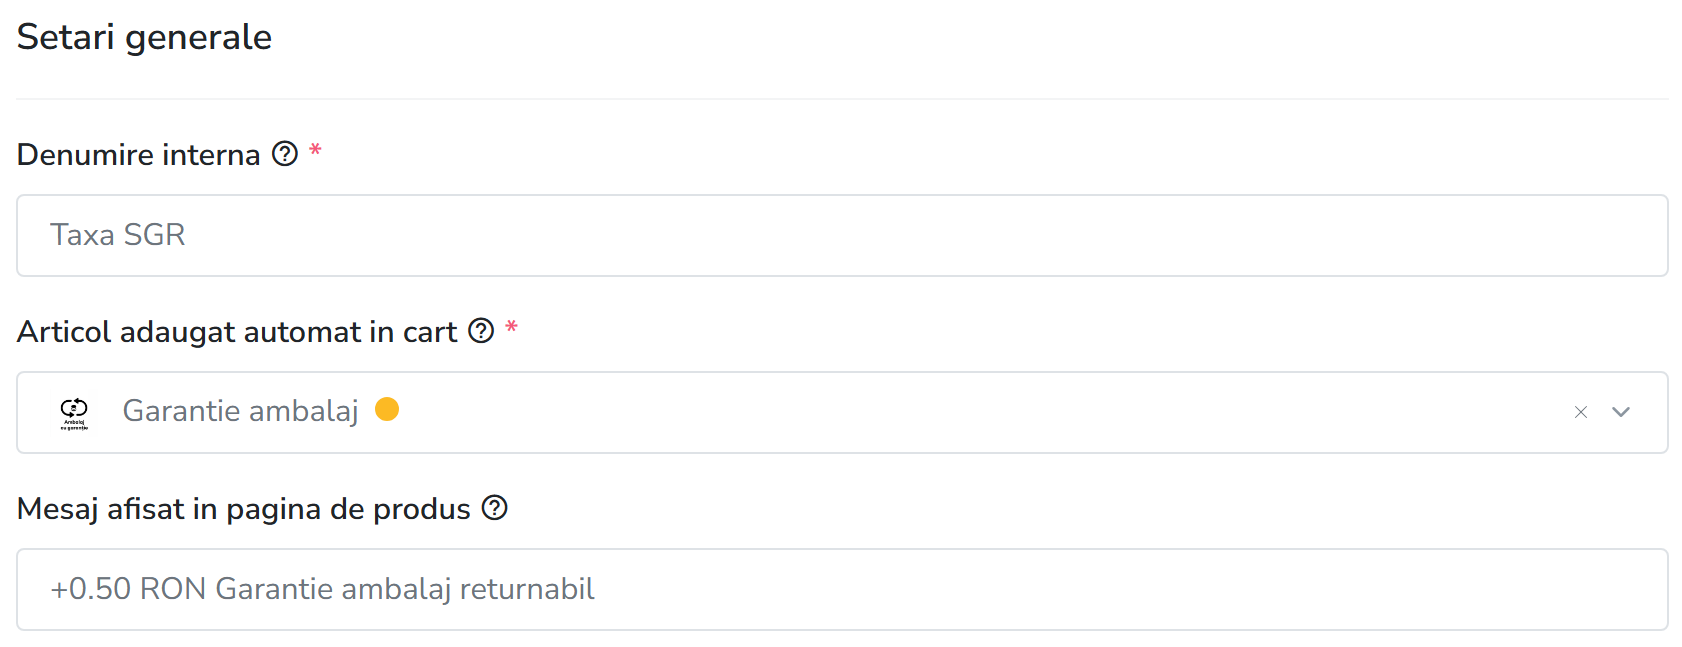Open the Articol adaugat automat combo box
Screen dimensions: 1682x647
tap(842, 412)
